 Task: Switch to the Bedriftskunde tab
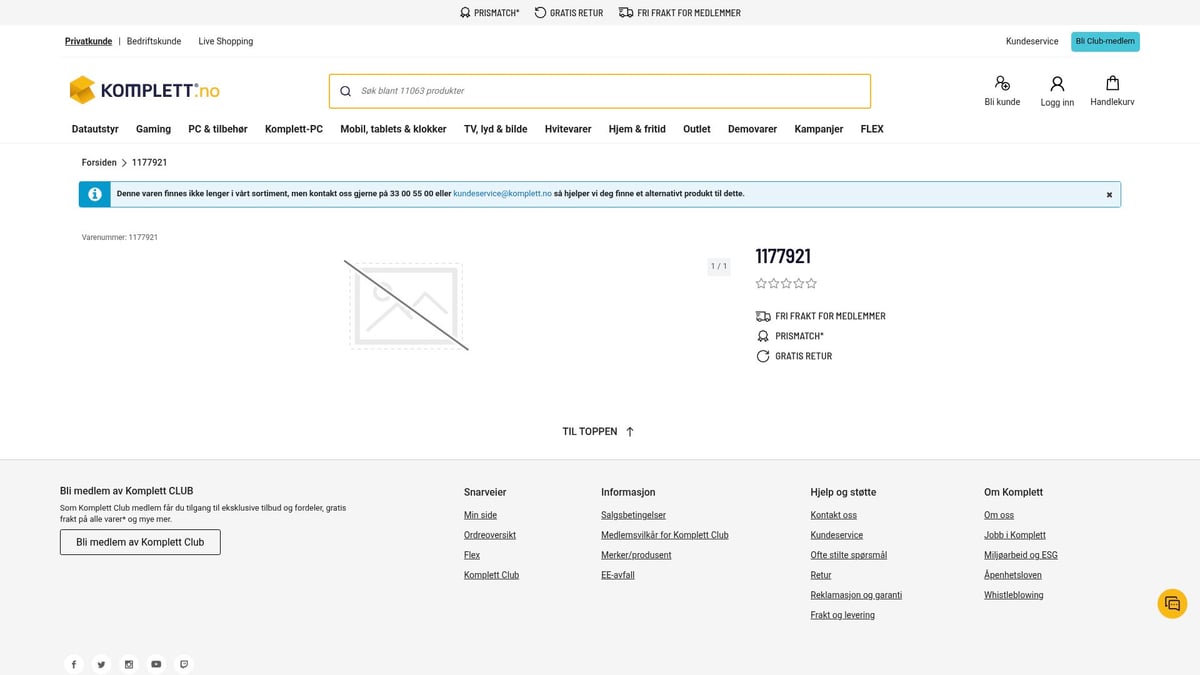[154, 41]
